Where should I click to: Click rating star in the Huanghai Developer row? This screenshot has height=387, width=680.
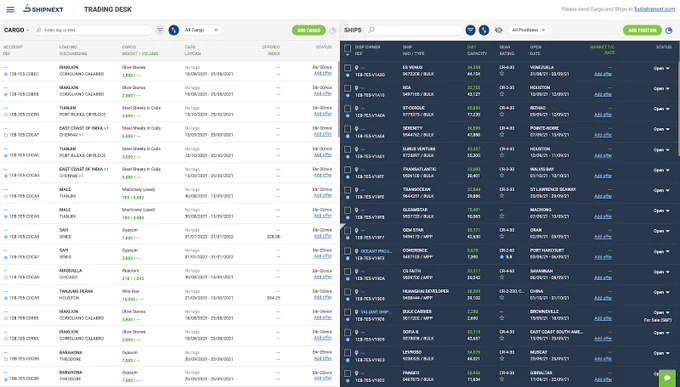(502, 298)
